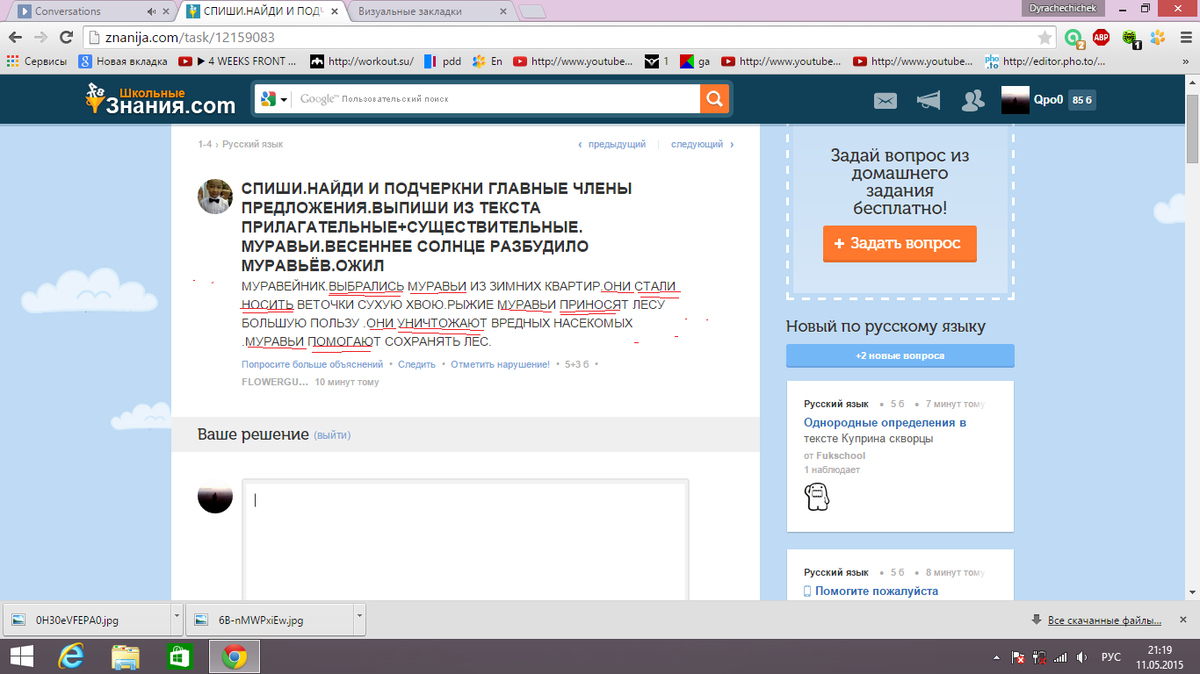Click the orange search magnifier button
The height and width of the screenshot is (674, 1200).
[x=714, y=99]
